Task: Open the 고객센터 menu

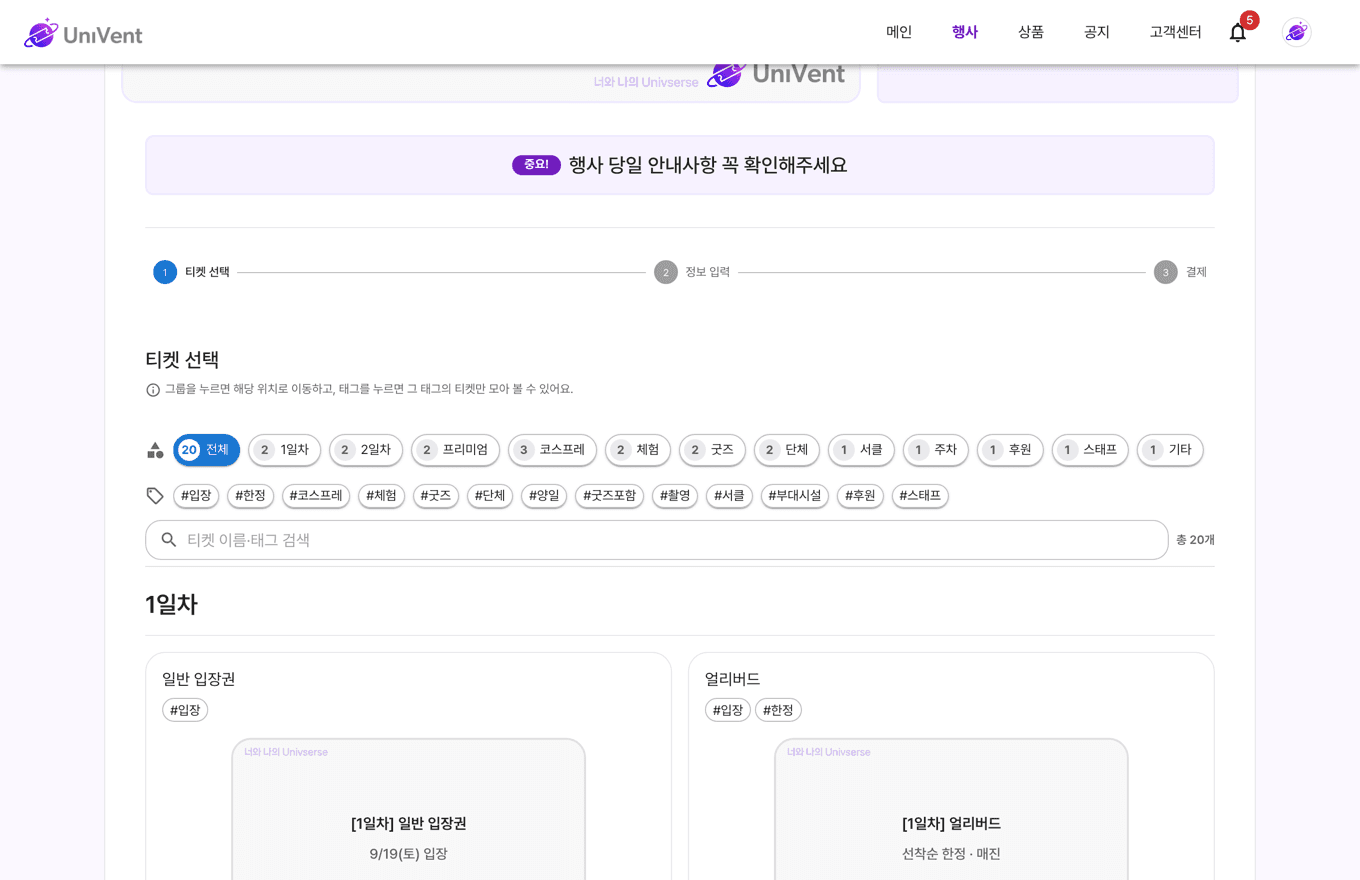Action: click(x=1176, y=32)
